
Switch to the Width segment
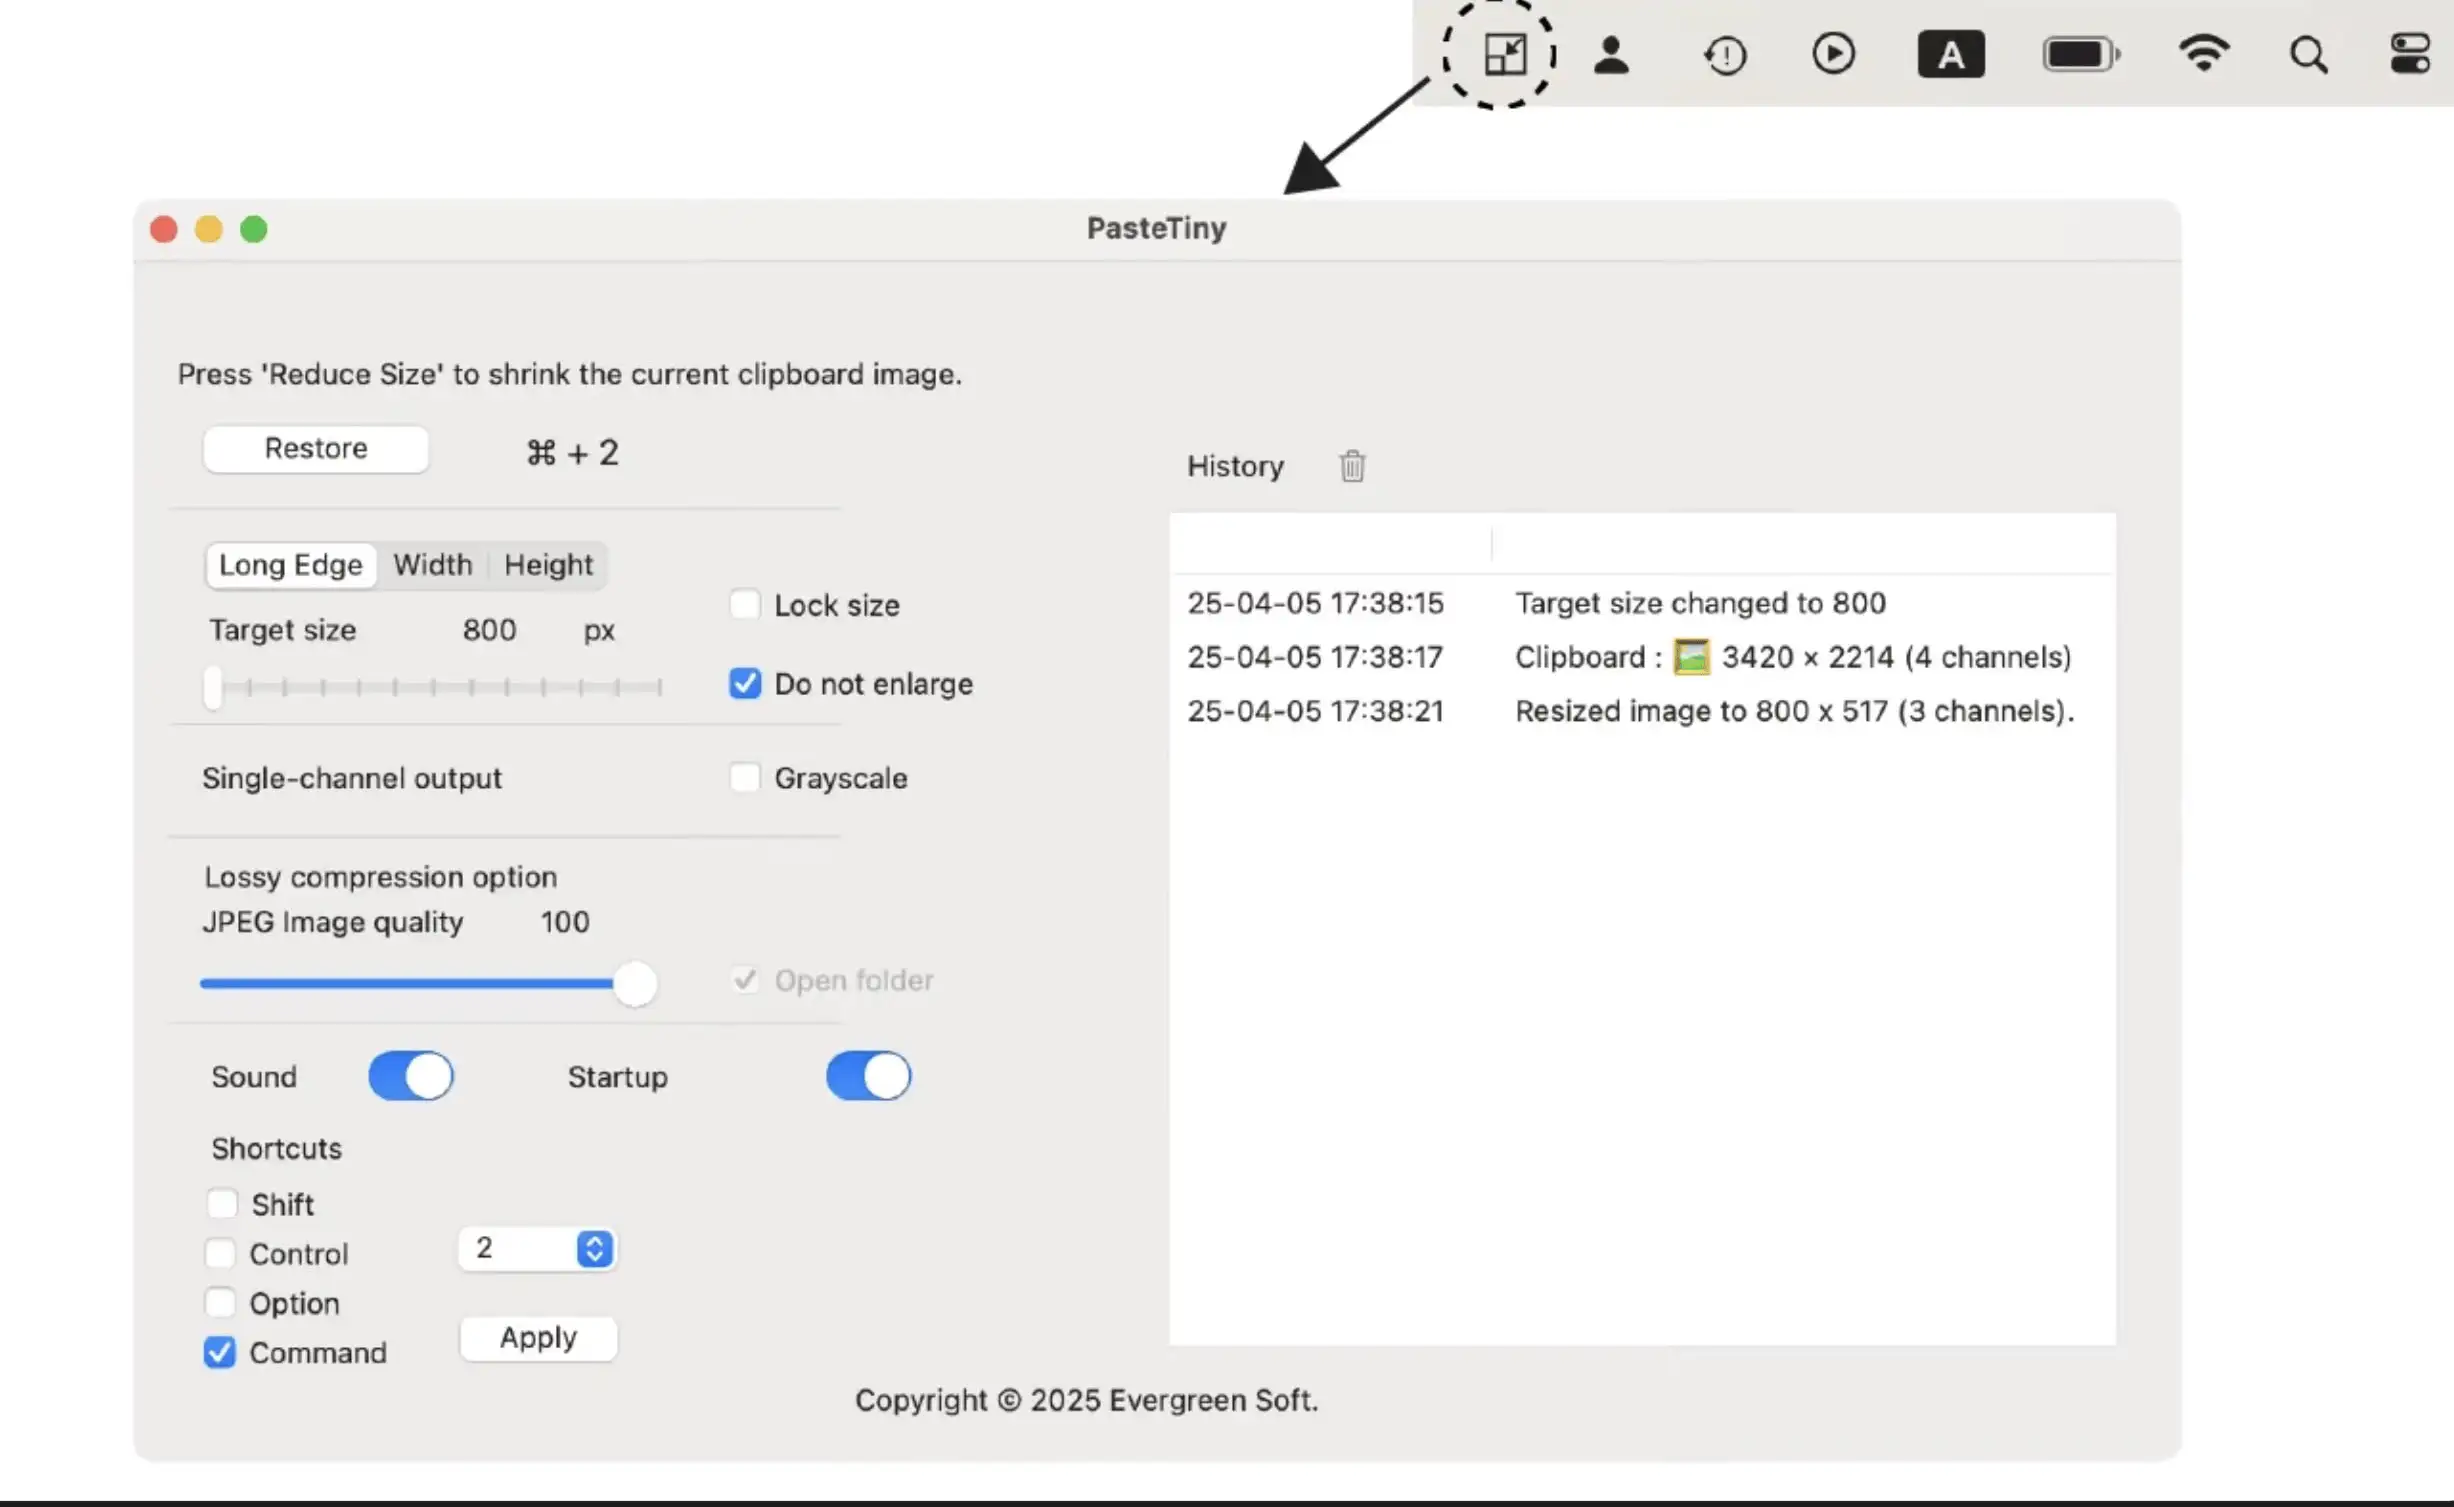coord(432,565)
